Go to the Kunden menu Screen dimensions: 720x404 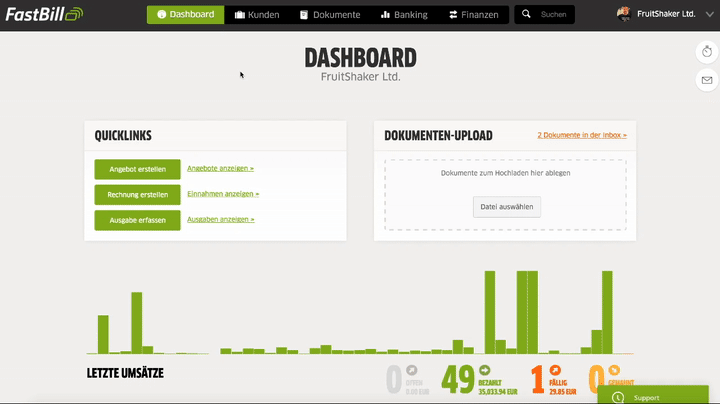[257, 15]
